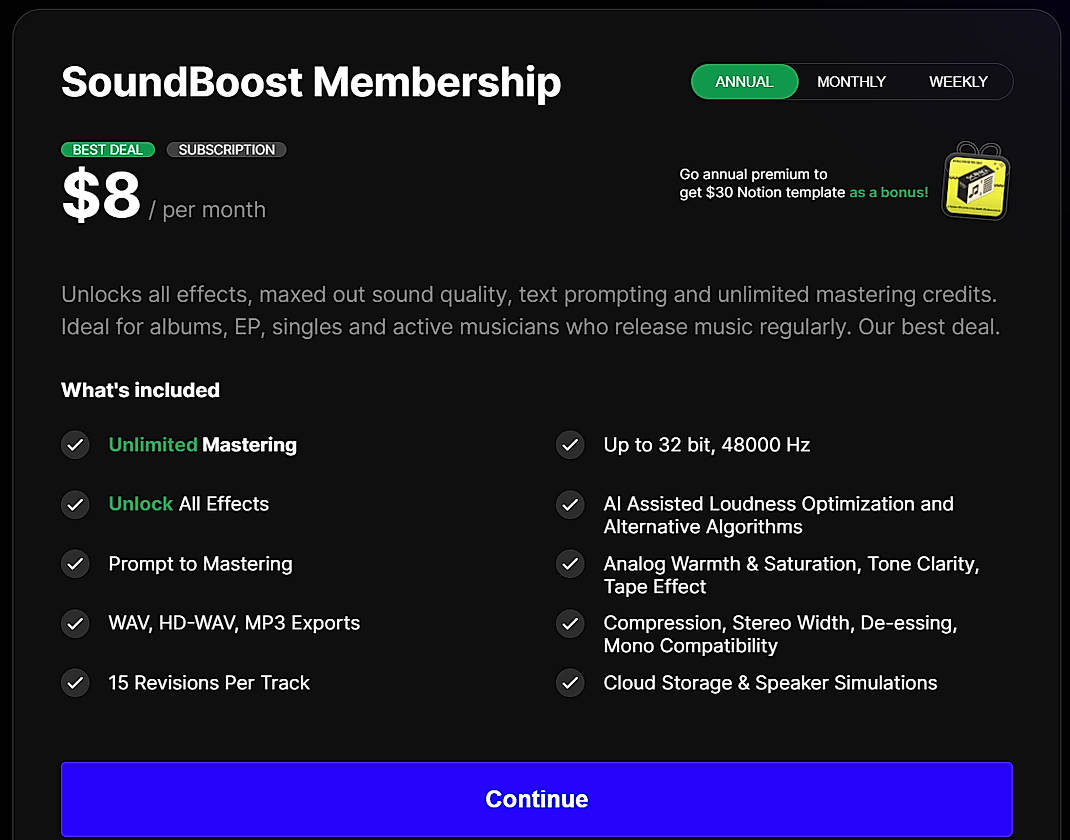Screen dimensions: 1070x840
Task: Click "Cloud Storage & Speaker Simulations" text
Action: point(770,682)
